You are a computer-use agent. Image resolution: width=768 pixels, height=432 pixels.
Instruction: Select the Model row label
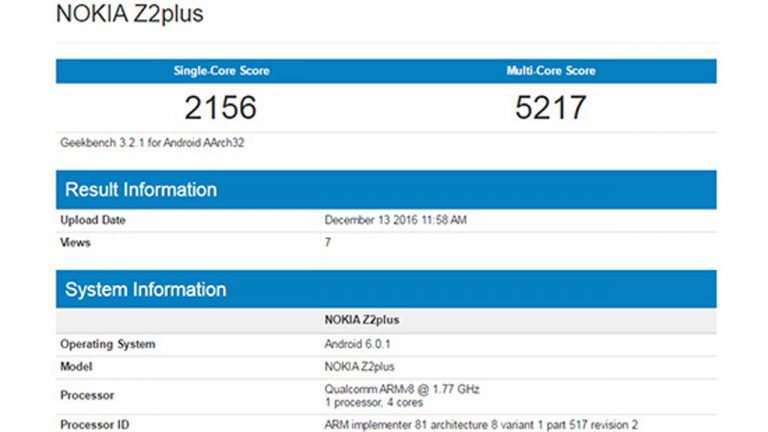[x=76, y=366]
